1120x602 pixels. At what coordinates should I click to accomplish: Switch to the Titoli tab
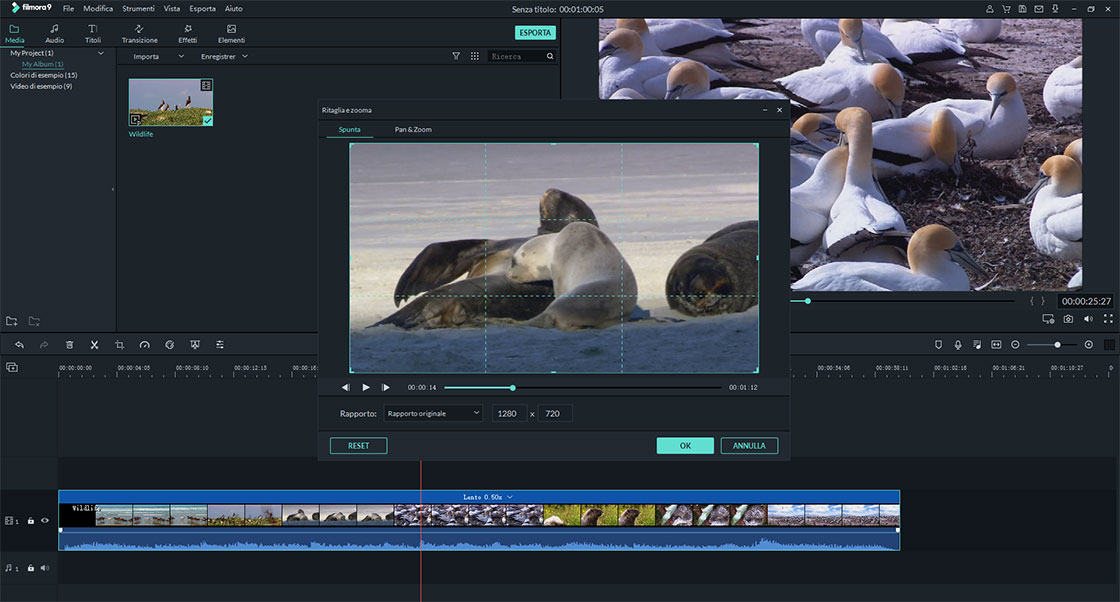93,34
